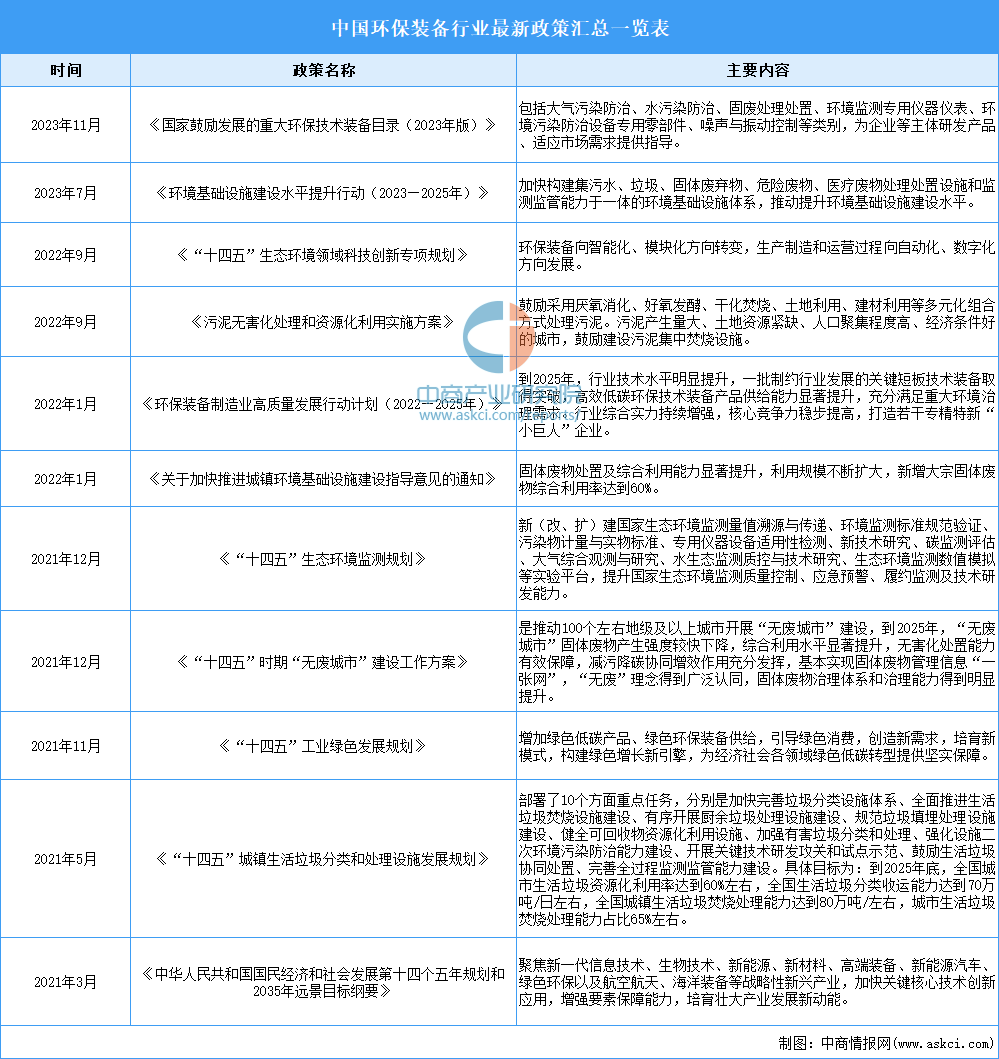Click policy 《环境基础设施建设水平提升行动（2023—2025年）》

click(323, 193)
